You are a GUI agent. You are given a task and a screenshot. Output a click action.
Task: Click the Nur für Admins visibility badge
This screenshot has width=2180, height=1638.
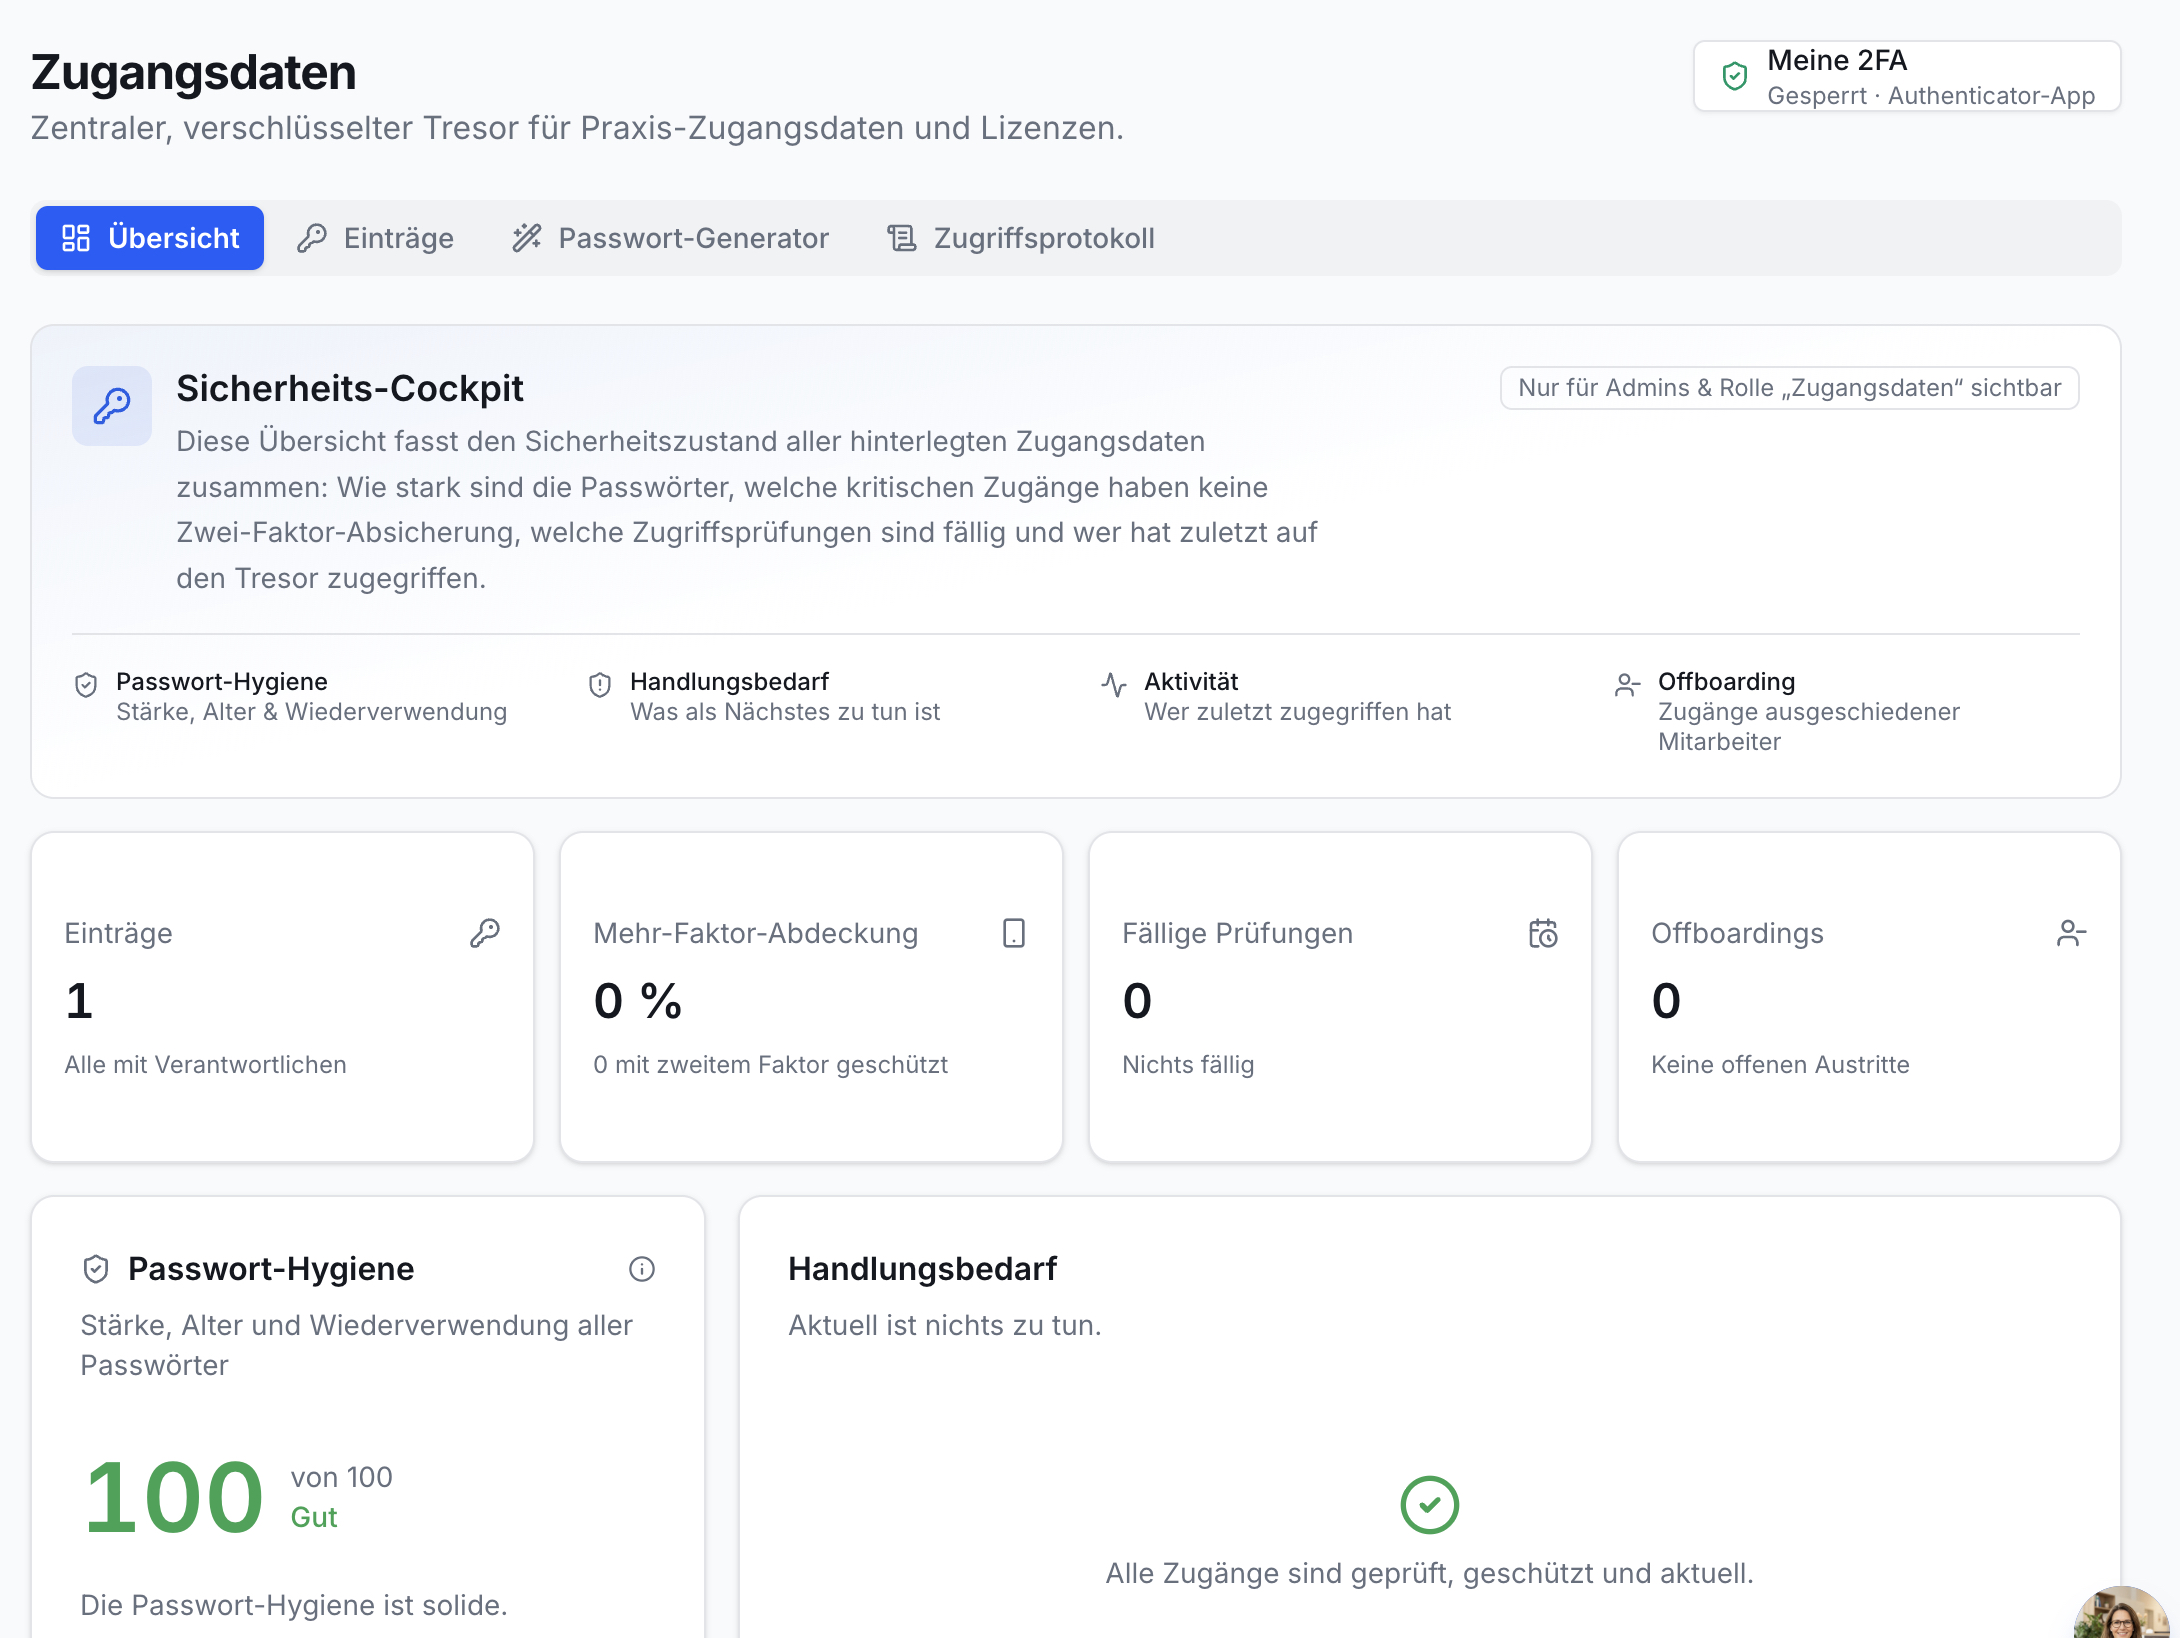pyautogui.click(x=1790, y=388)
